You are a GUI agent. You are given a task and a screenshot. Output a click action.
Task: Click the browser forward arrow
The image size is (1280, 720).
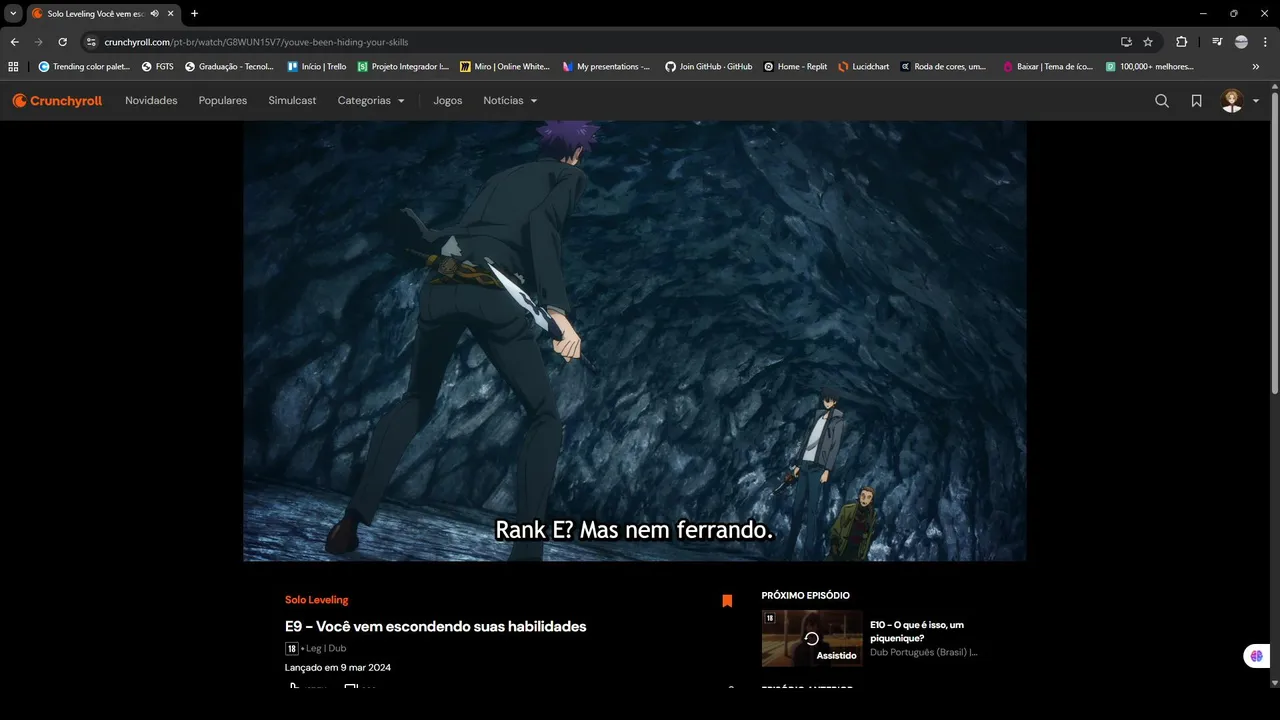click(x=38, y=42)
